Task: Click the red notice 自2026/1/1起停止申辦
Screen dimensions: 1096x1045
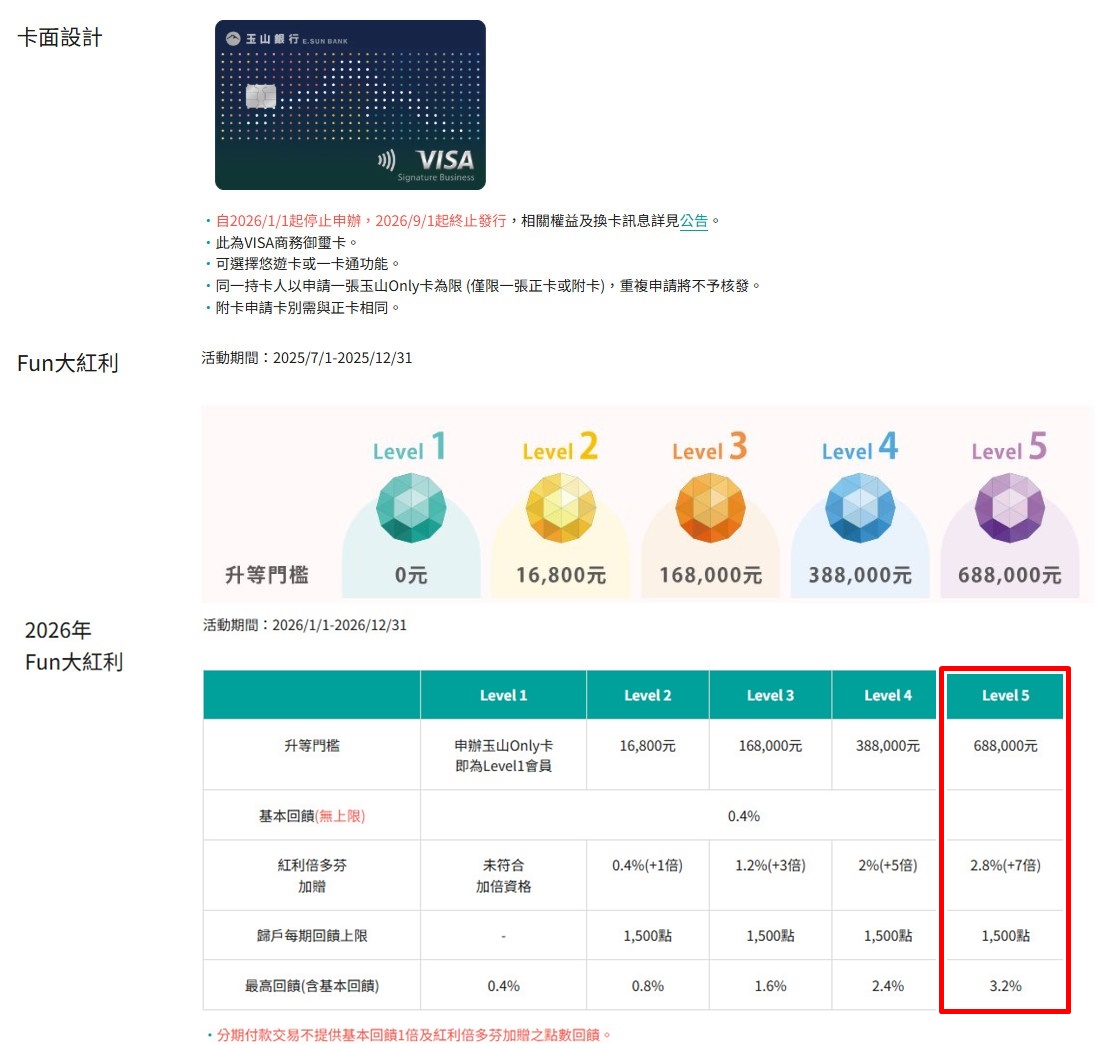Action: [361, 221]
